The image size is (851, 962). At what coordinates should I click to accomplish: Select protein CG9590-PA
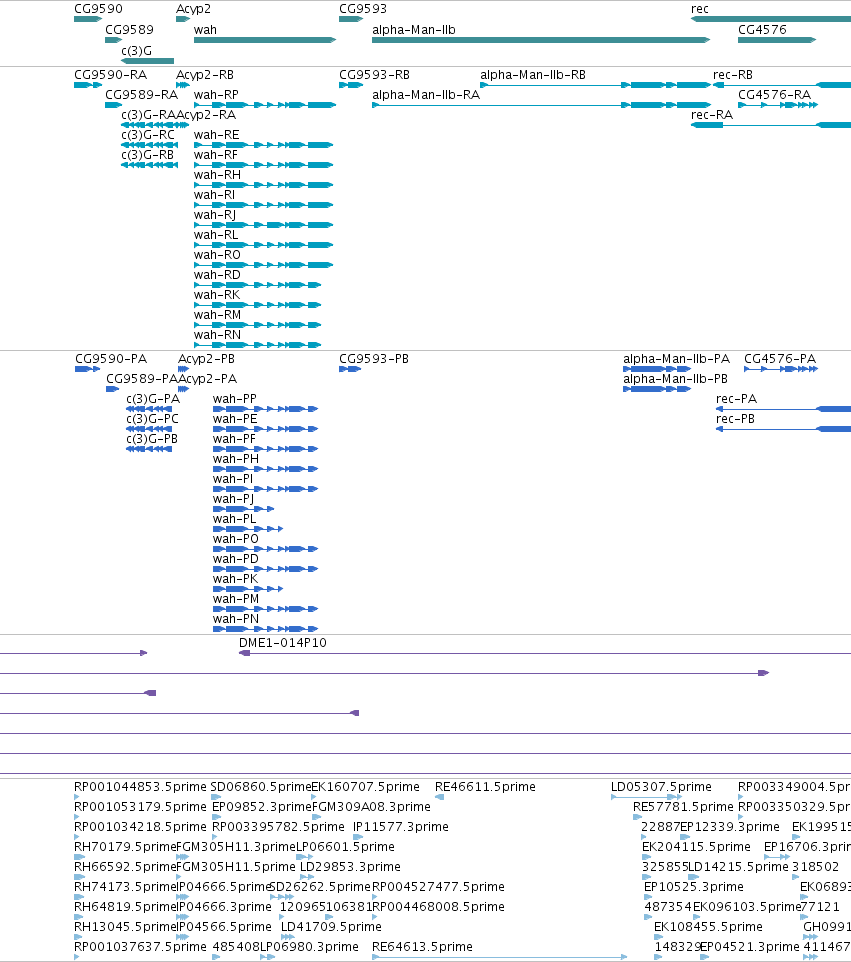(111, 359)
